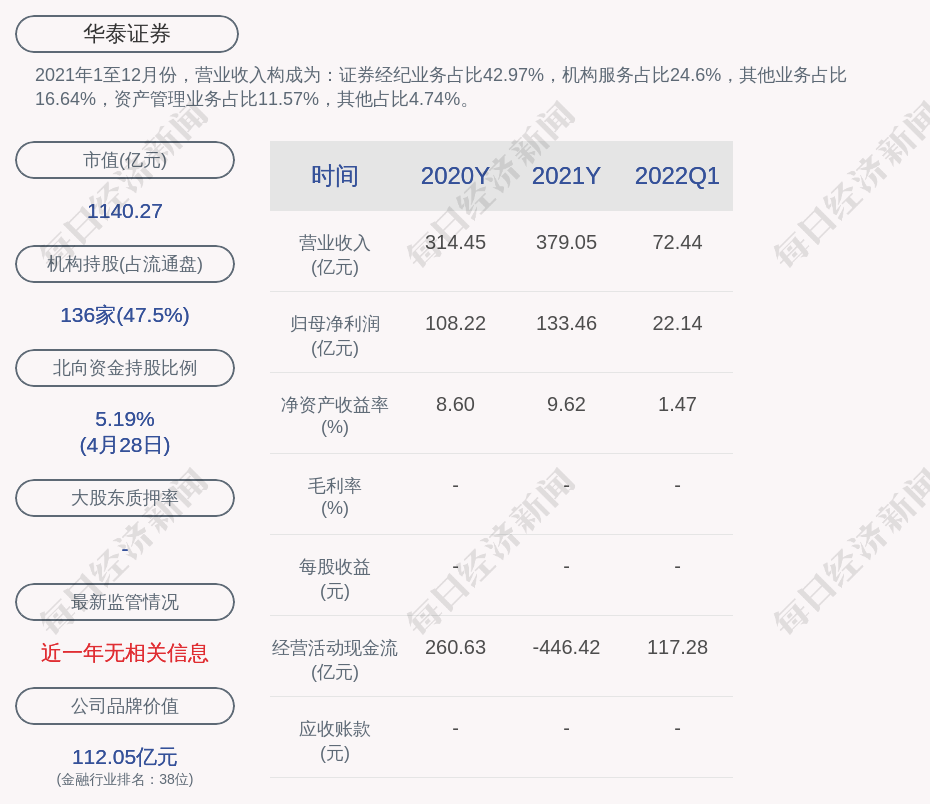Click ROE value 1.47

(x=677, y=404)
